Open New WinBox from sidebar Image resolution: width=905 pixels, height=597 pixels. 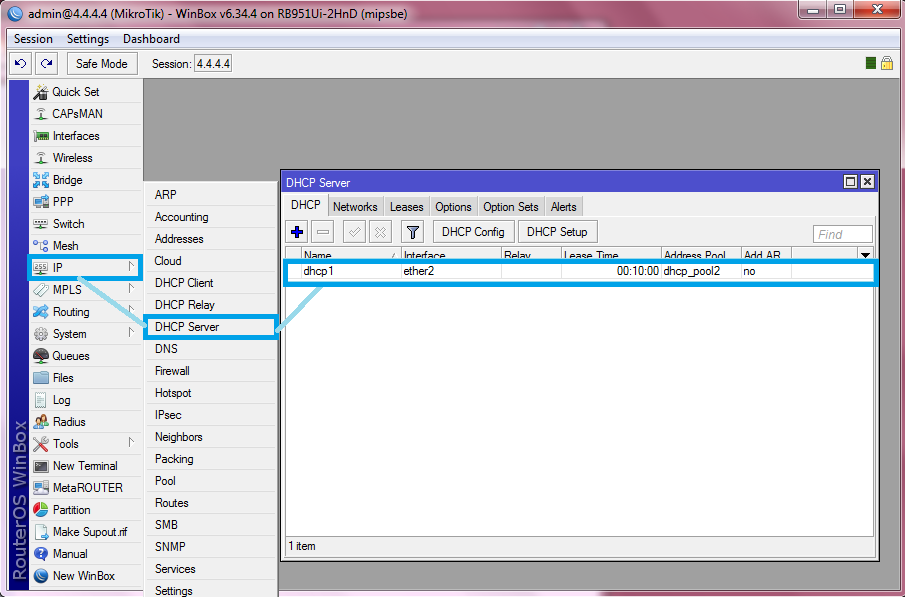(x=85, y=576)
